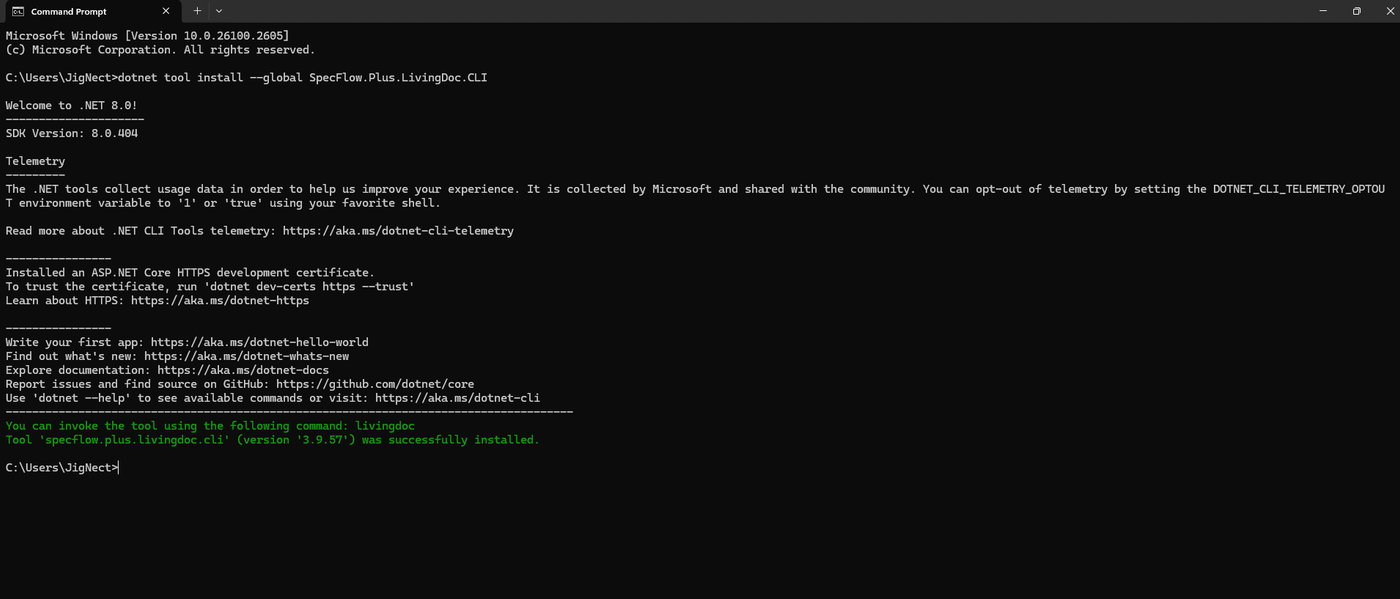This screenshot has height=599, width=1400.
Task: Click the 'Microsoft Windows [Version 10.0.26100.2605]' line
Action: (147, 36)
